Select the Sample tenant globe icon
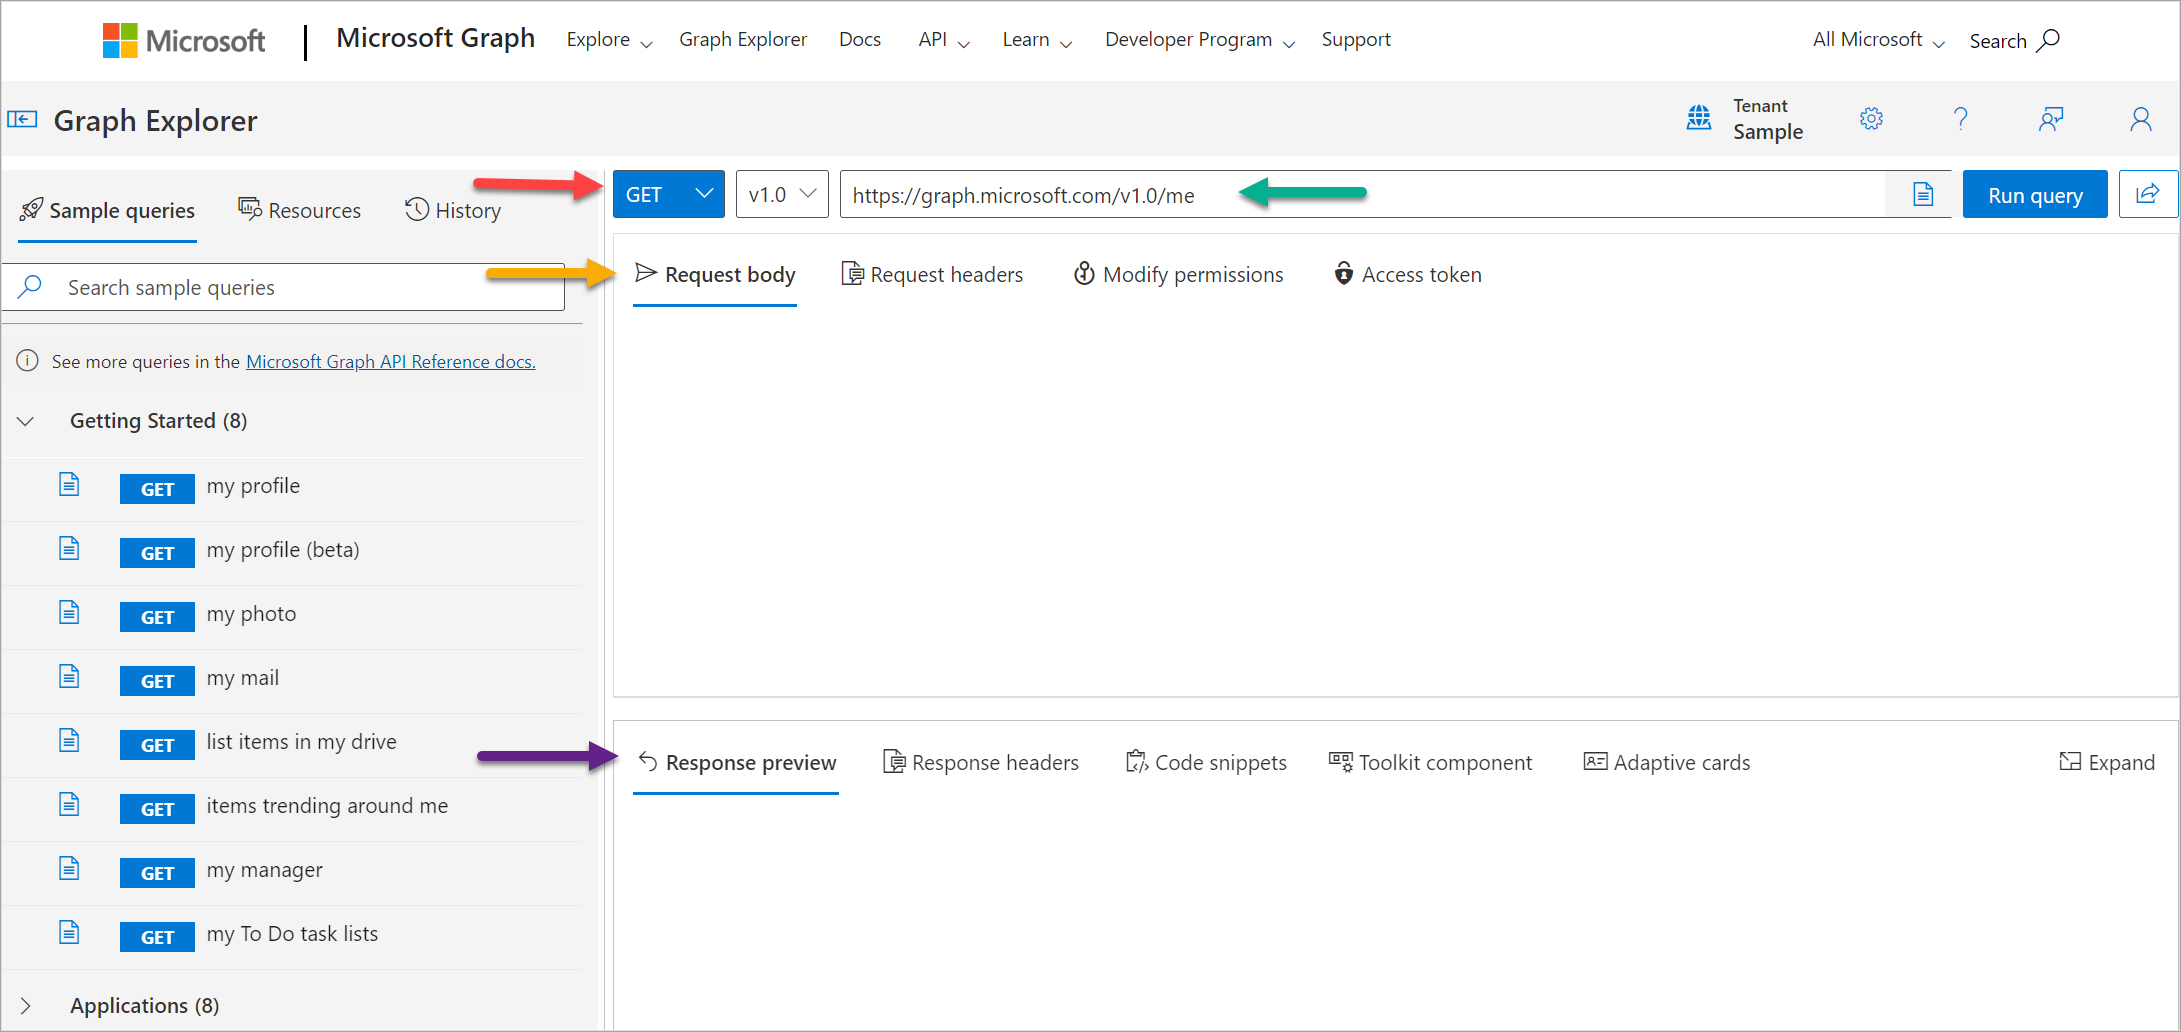This screenshot has height=1032, width=2181. (1699, 118)
